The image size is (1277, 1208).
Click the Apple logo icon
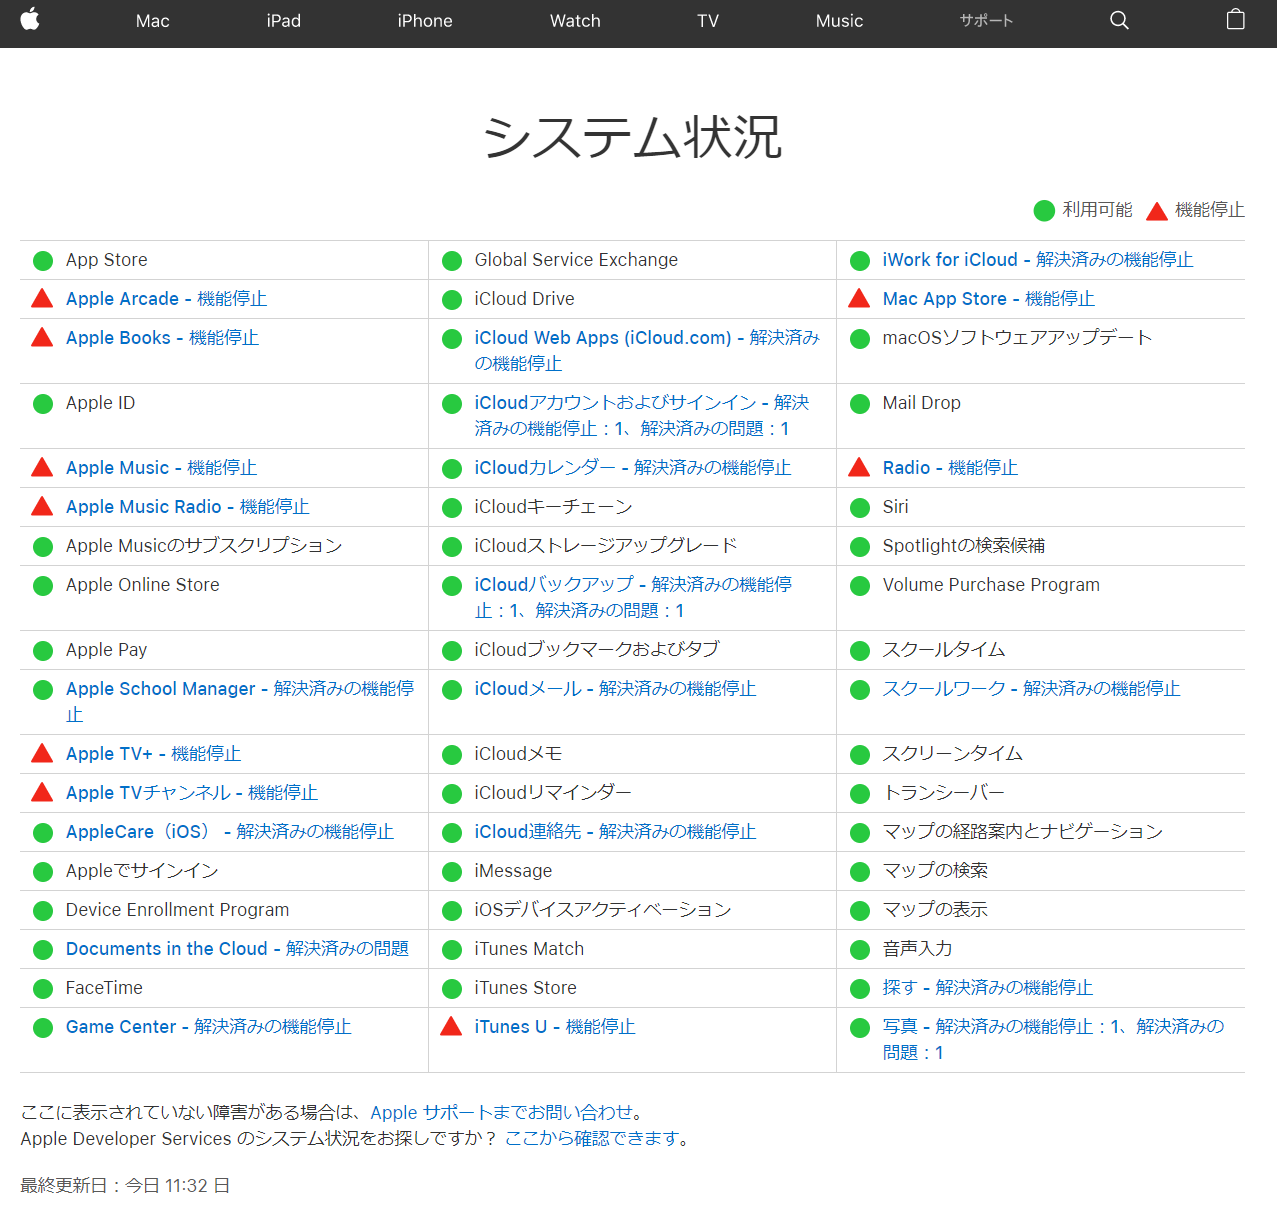pyautogui.click(x=30, y=20)
